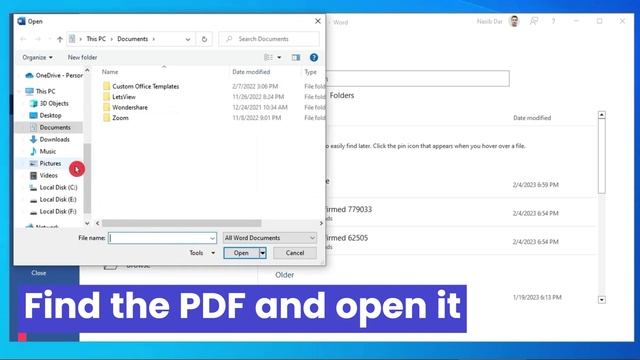The height and width of the screenshot is (360, 640).
Task: Open Local Disk (F:) in navigation pane
Action: pyautogui.click(x=53, y=211)
